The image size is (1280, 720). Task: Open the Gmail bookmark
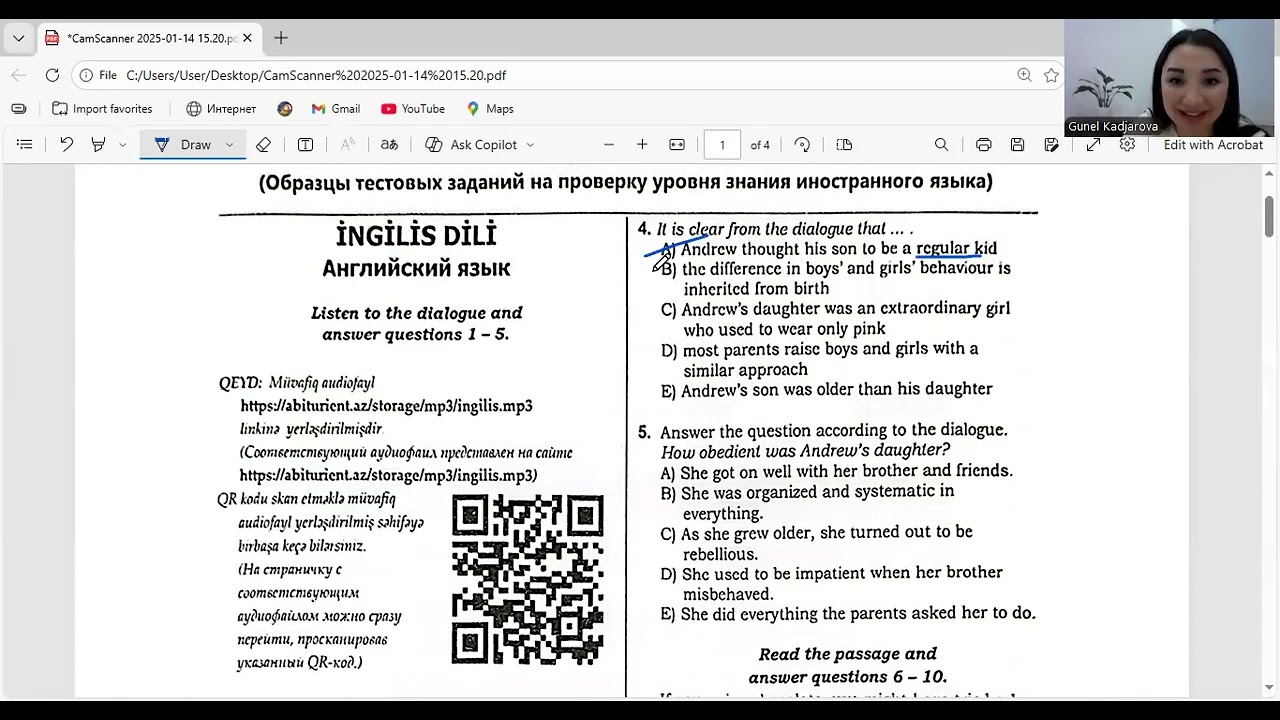335,109
